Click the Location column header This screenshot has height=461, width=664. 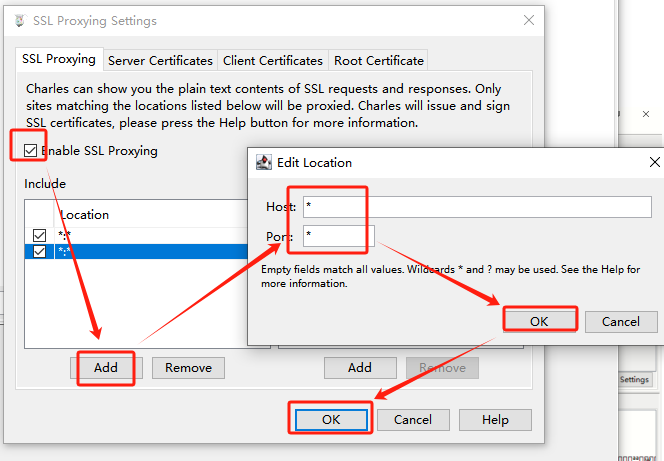pos(150,215)
